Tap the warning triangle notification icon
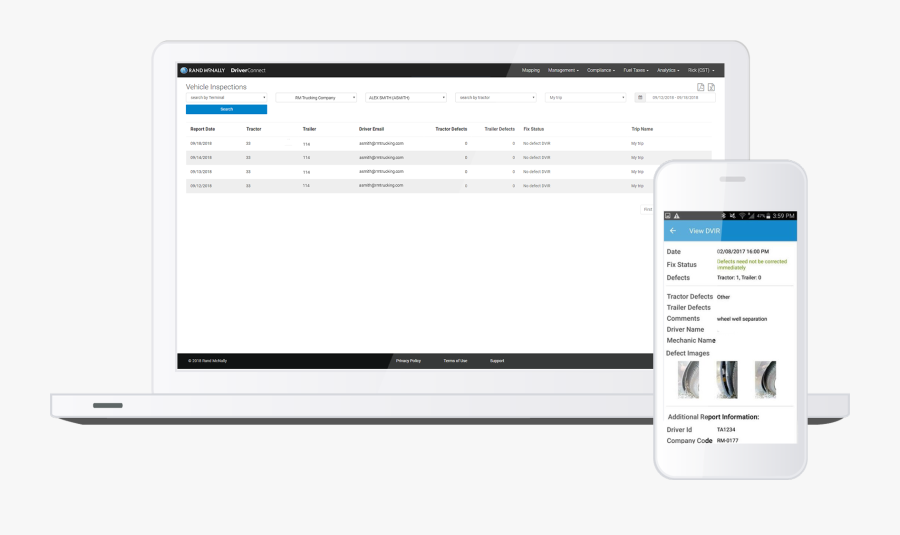This screenshot has height=535, width=900. [x=677, y=216]
